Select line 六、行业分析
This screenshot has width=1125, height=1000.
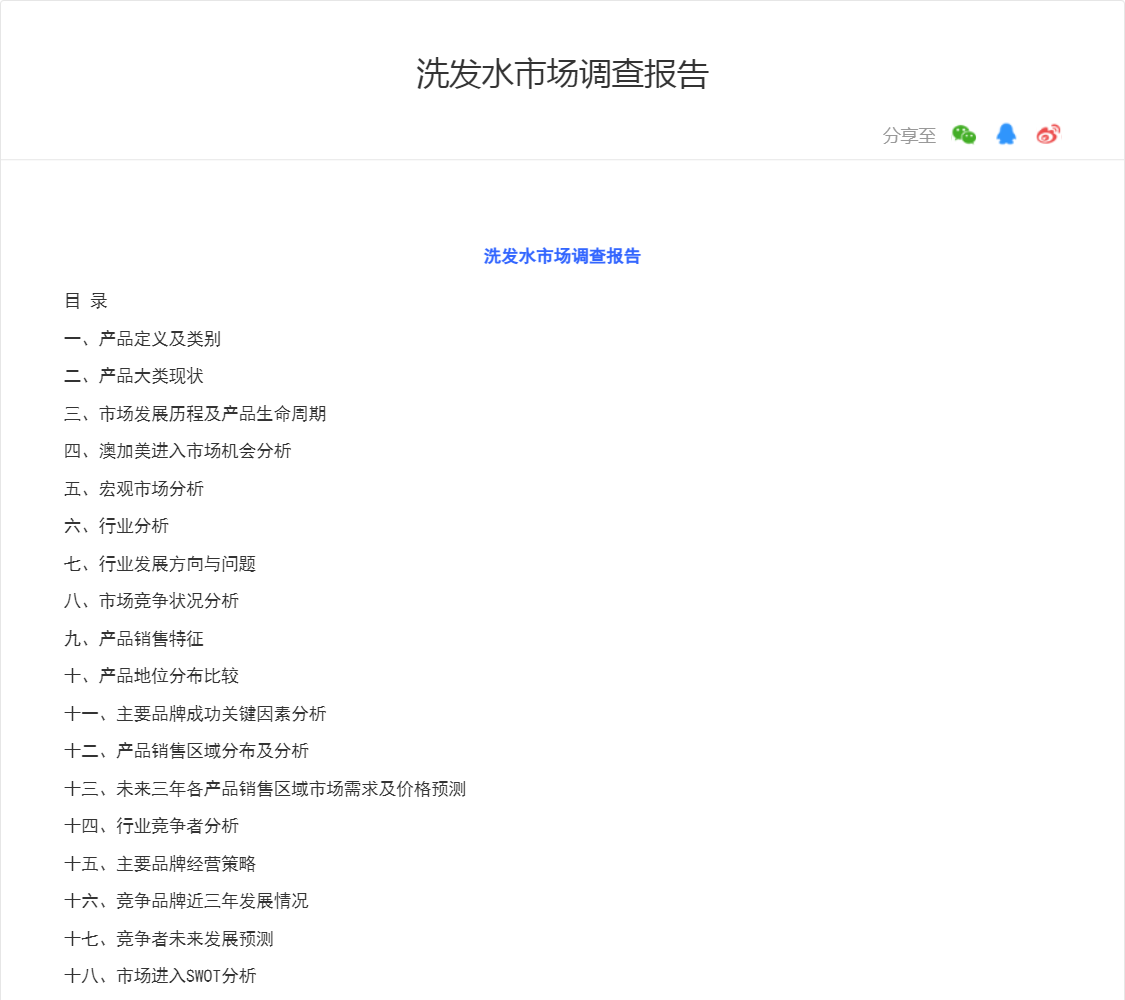116,526
